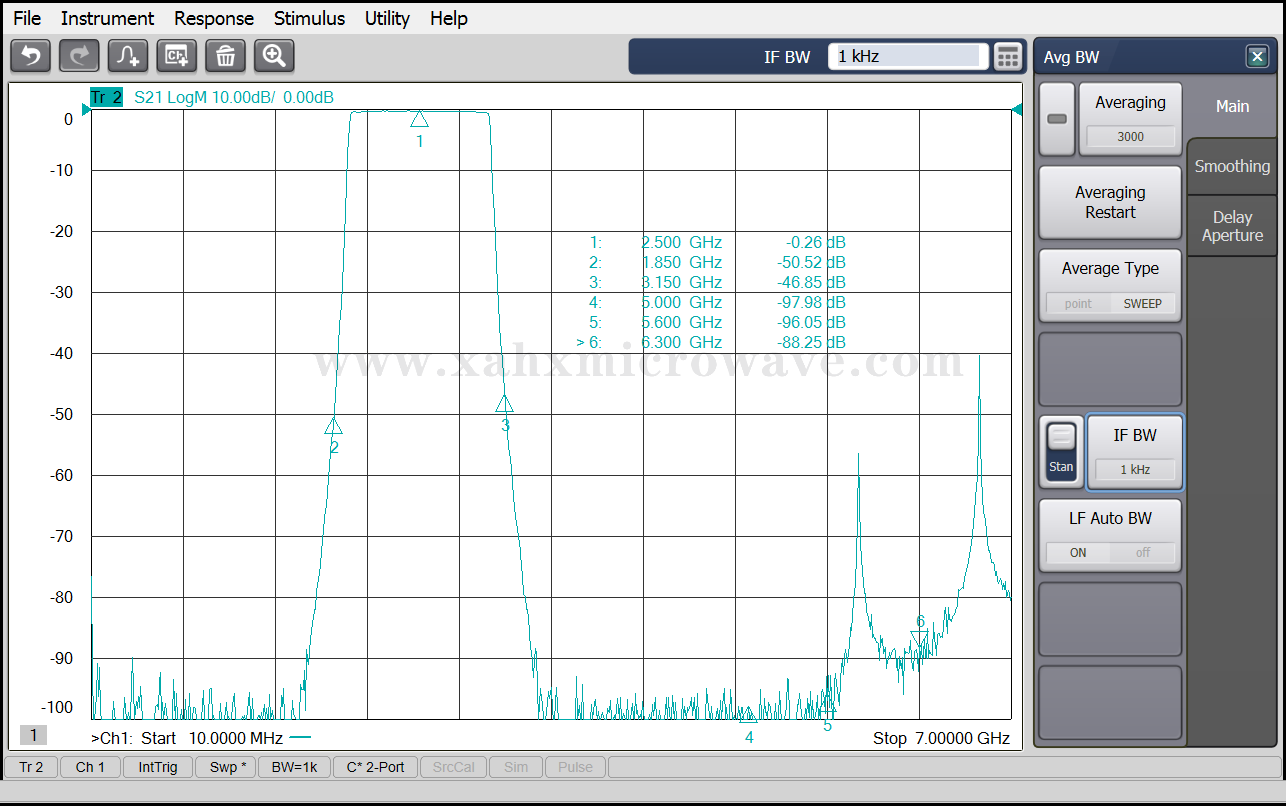Open the Stimulus menu

(309, 18)
